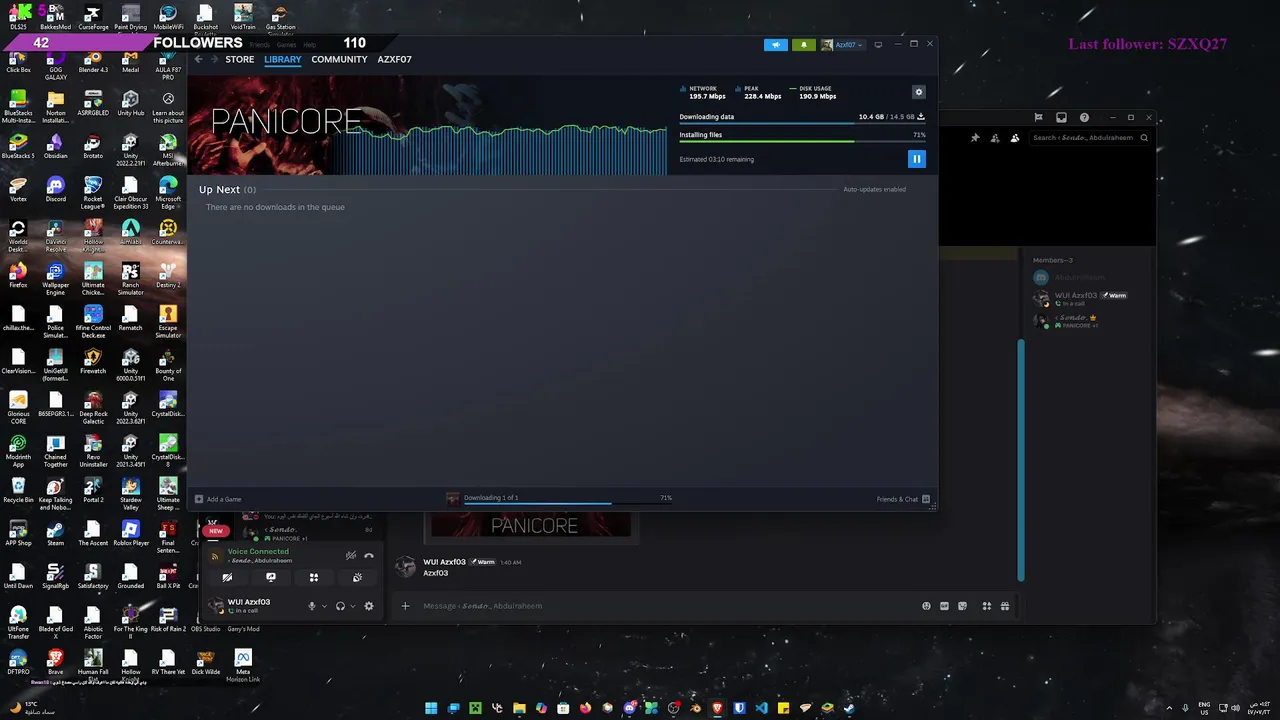This screenshot has height=720, width=1280.
Task: Switch Steam to Big Picture mode icon
Action: point(878,45)
